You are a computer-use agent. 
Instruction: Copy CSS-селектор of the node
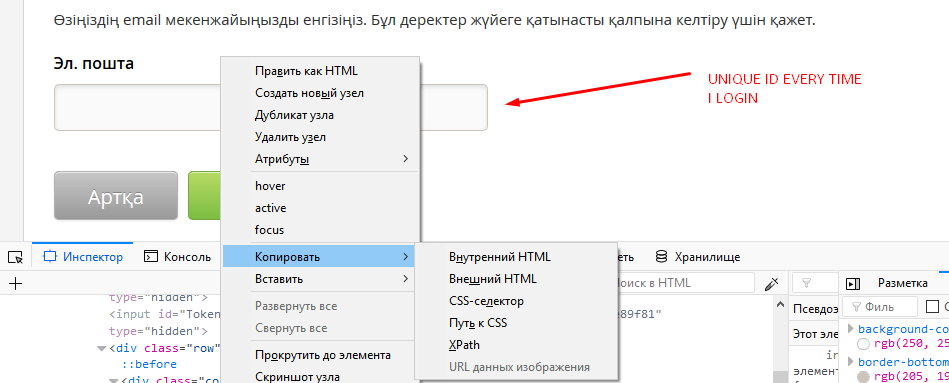point(516,301)
